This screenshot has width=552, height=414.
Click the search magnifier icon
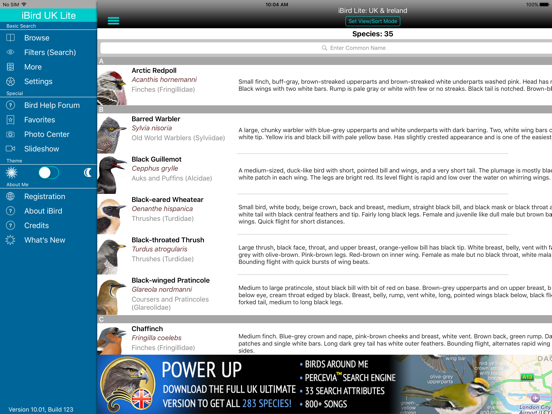pyautogui.click(x=324, y=48)
